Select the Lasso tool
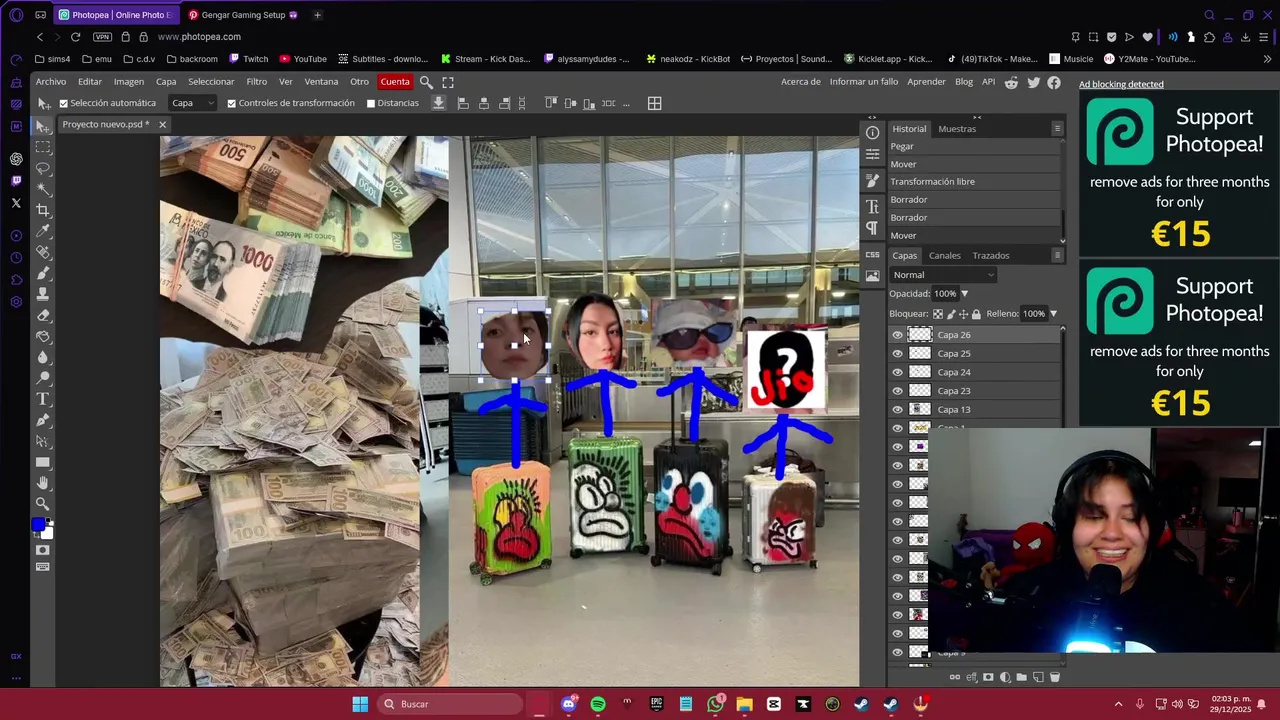The height and width of the screenshot is (720, 1280). point(43,167)
